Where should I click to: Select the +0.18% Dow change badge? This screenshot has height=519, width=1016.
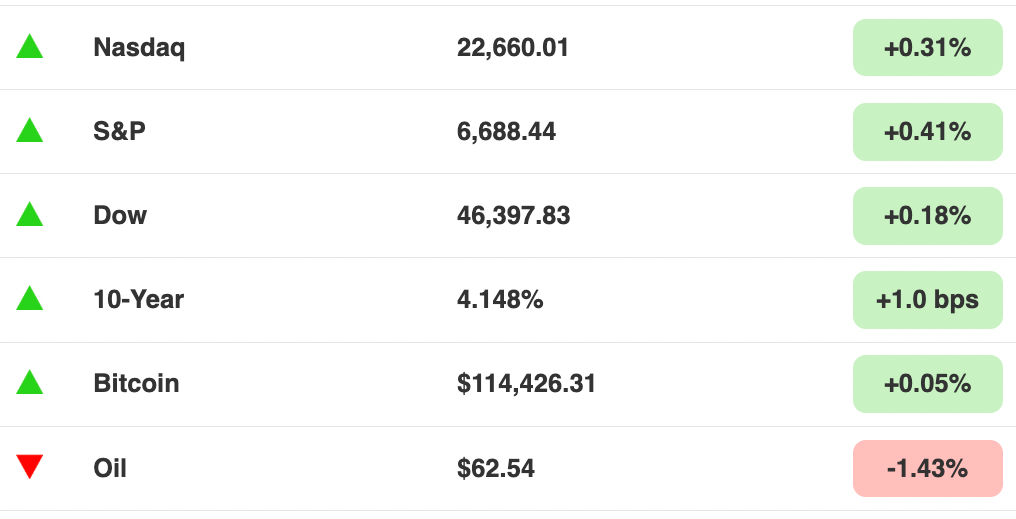[x=927, y=216]
